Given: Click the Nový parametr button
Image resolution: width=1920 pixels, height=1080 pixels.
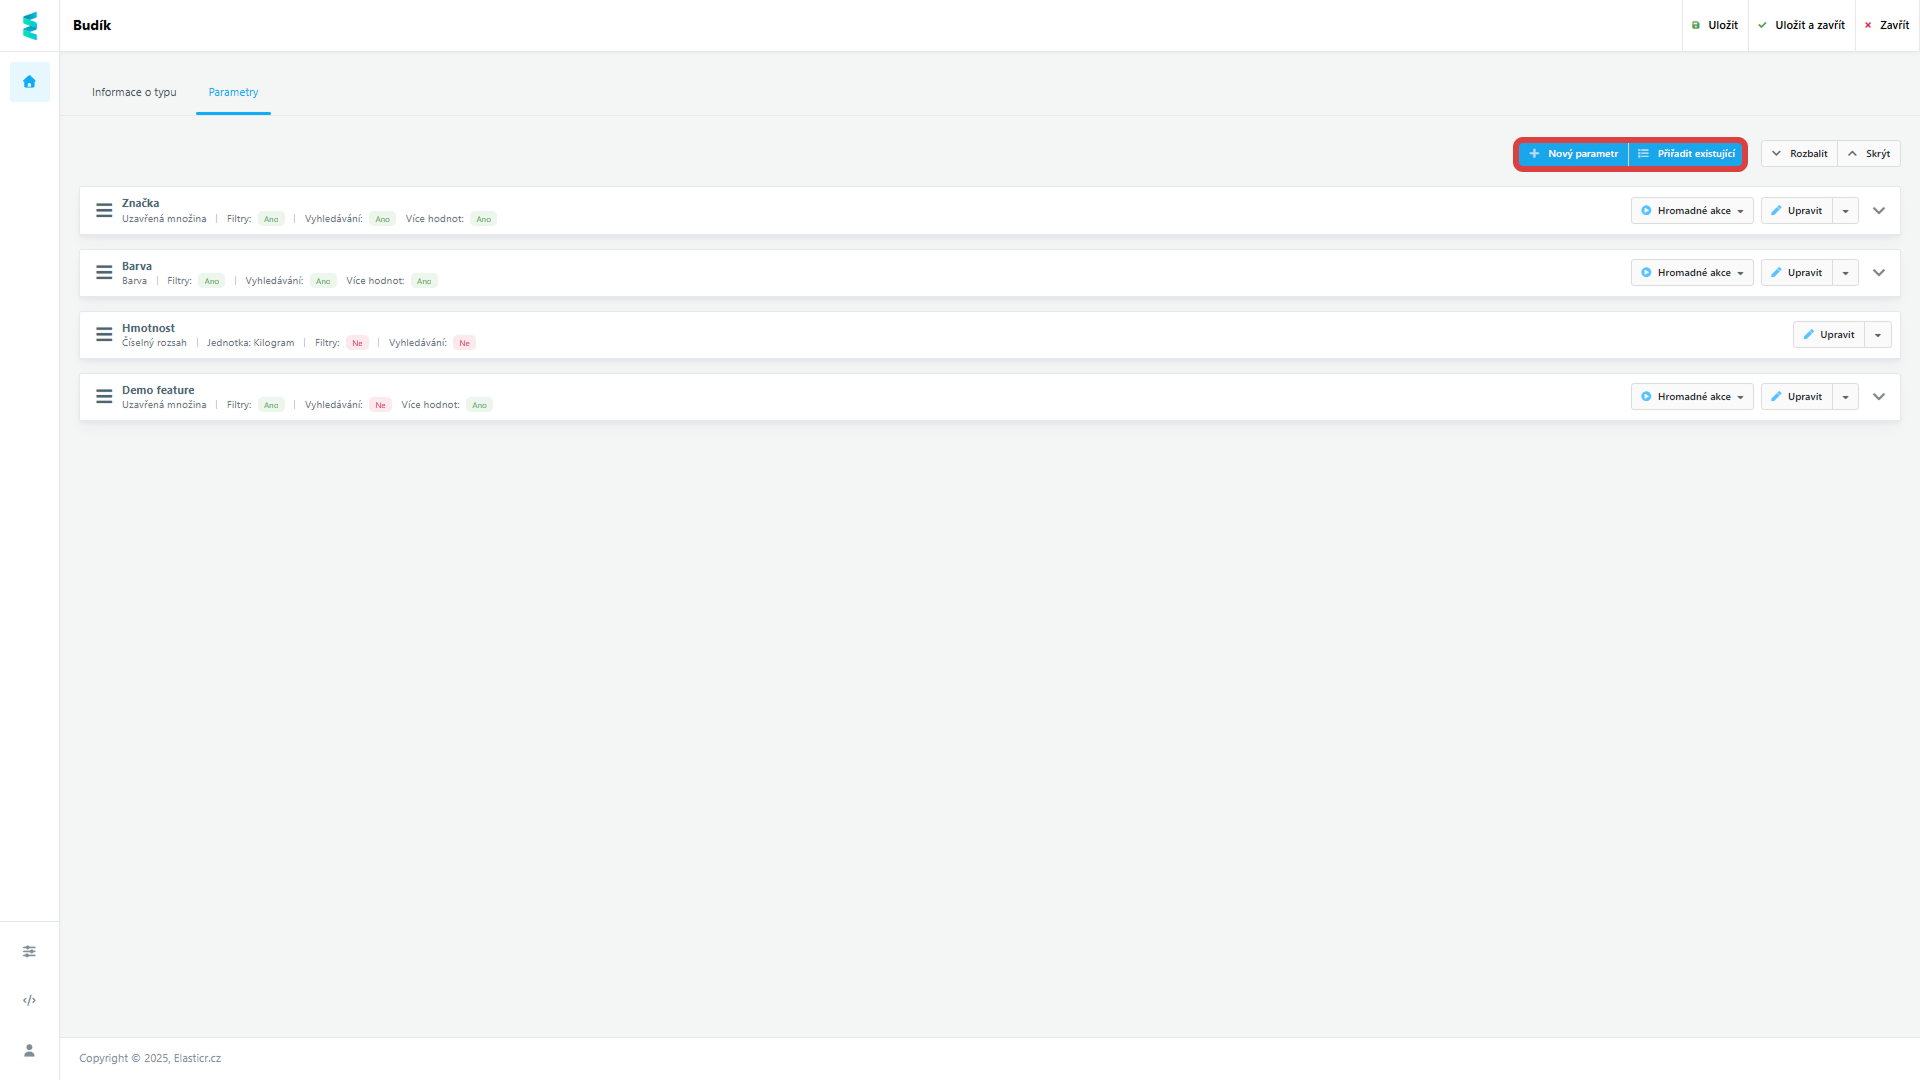Looking at the screenshot, I should point(1573,154).
